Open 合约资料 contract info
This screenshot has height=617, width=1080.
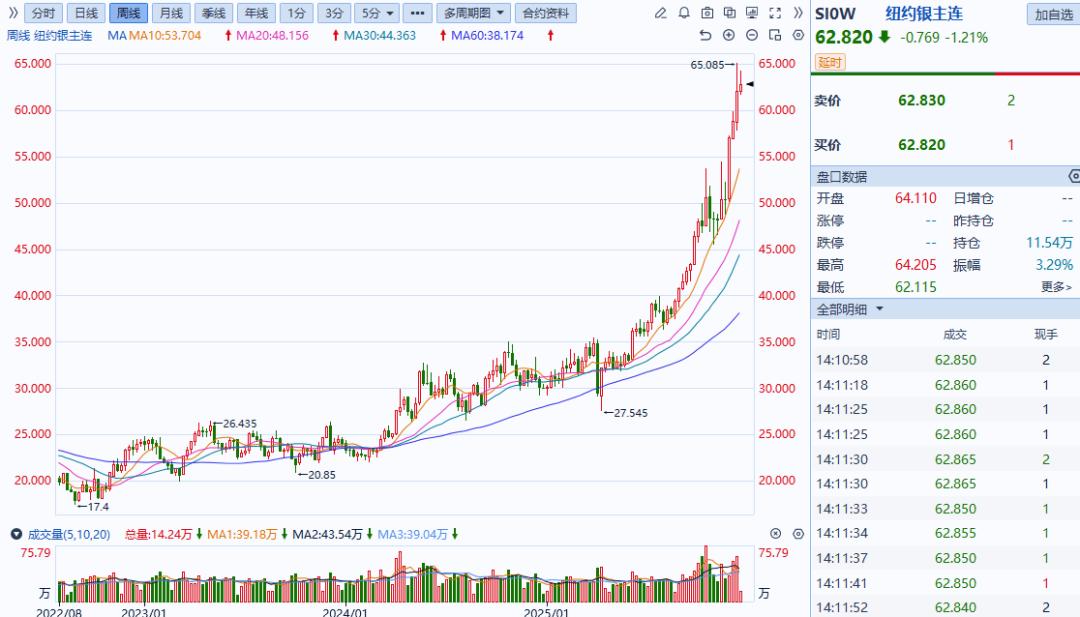pos(546,13)
